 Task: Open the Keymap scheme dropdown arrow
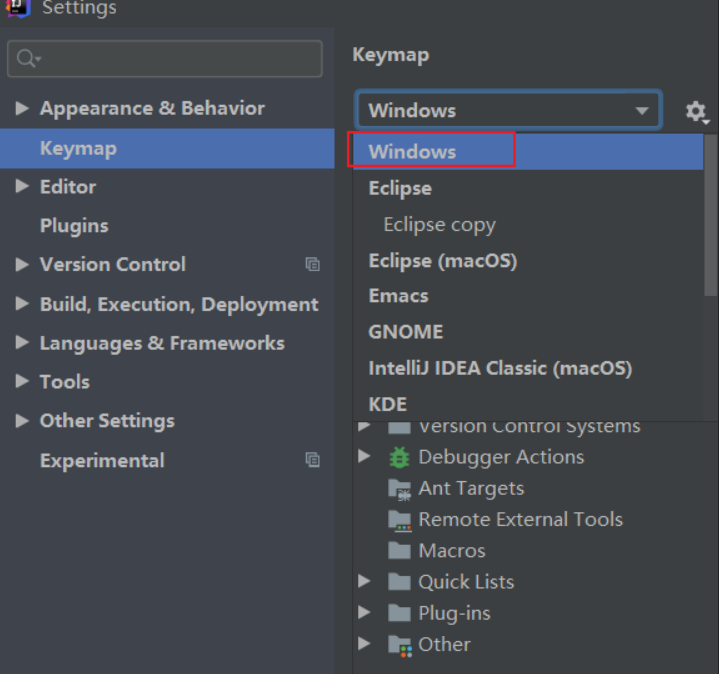click(642, 111)
